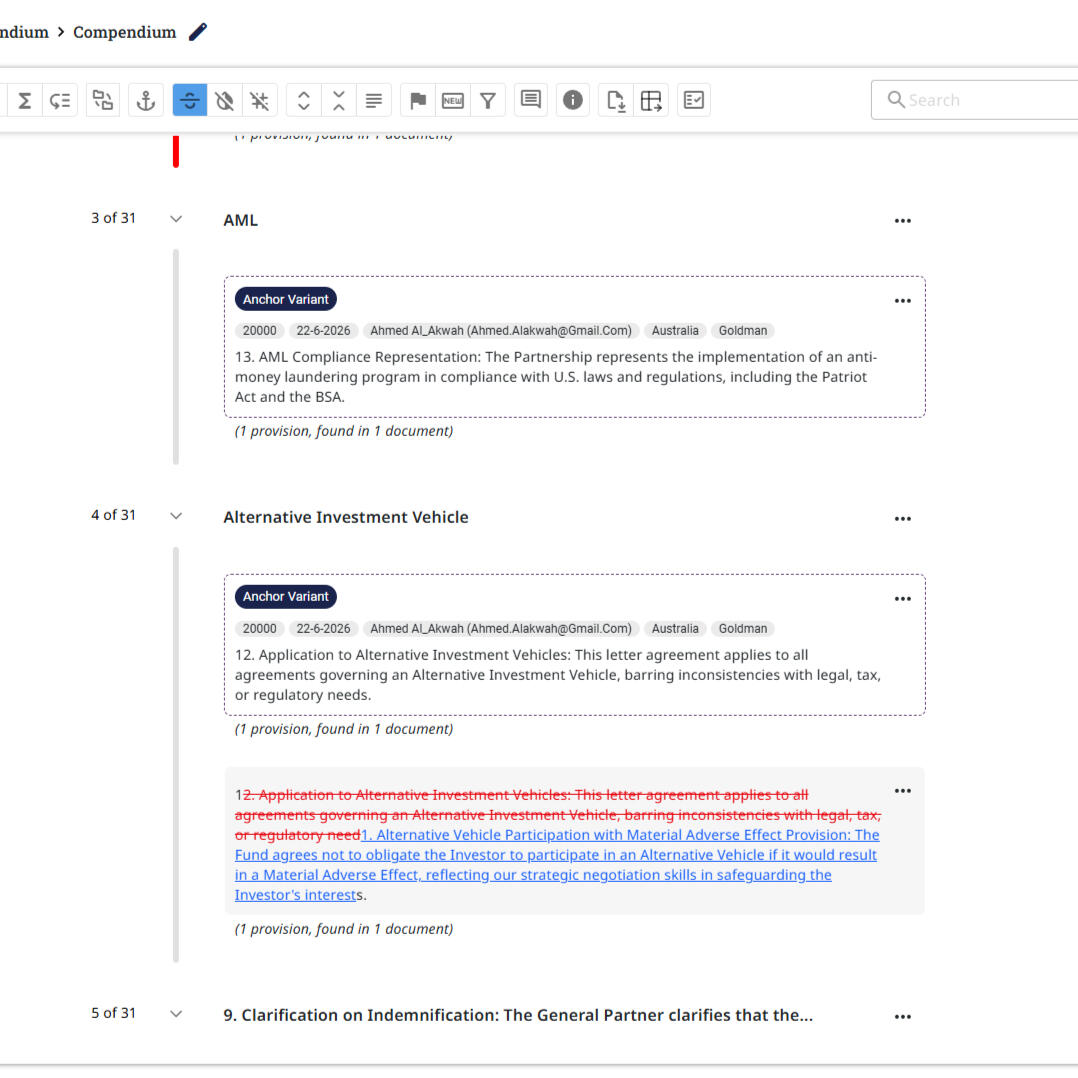
Task: Collapse the AML section chevron
Action: pyautogui.click(x=176, y=219)
